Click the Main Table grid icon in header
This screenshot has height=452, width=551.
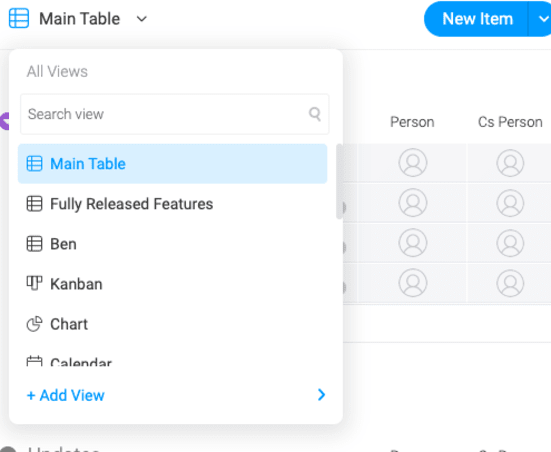pos(19,18)
